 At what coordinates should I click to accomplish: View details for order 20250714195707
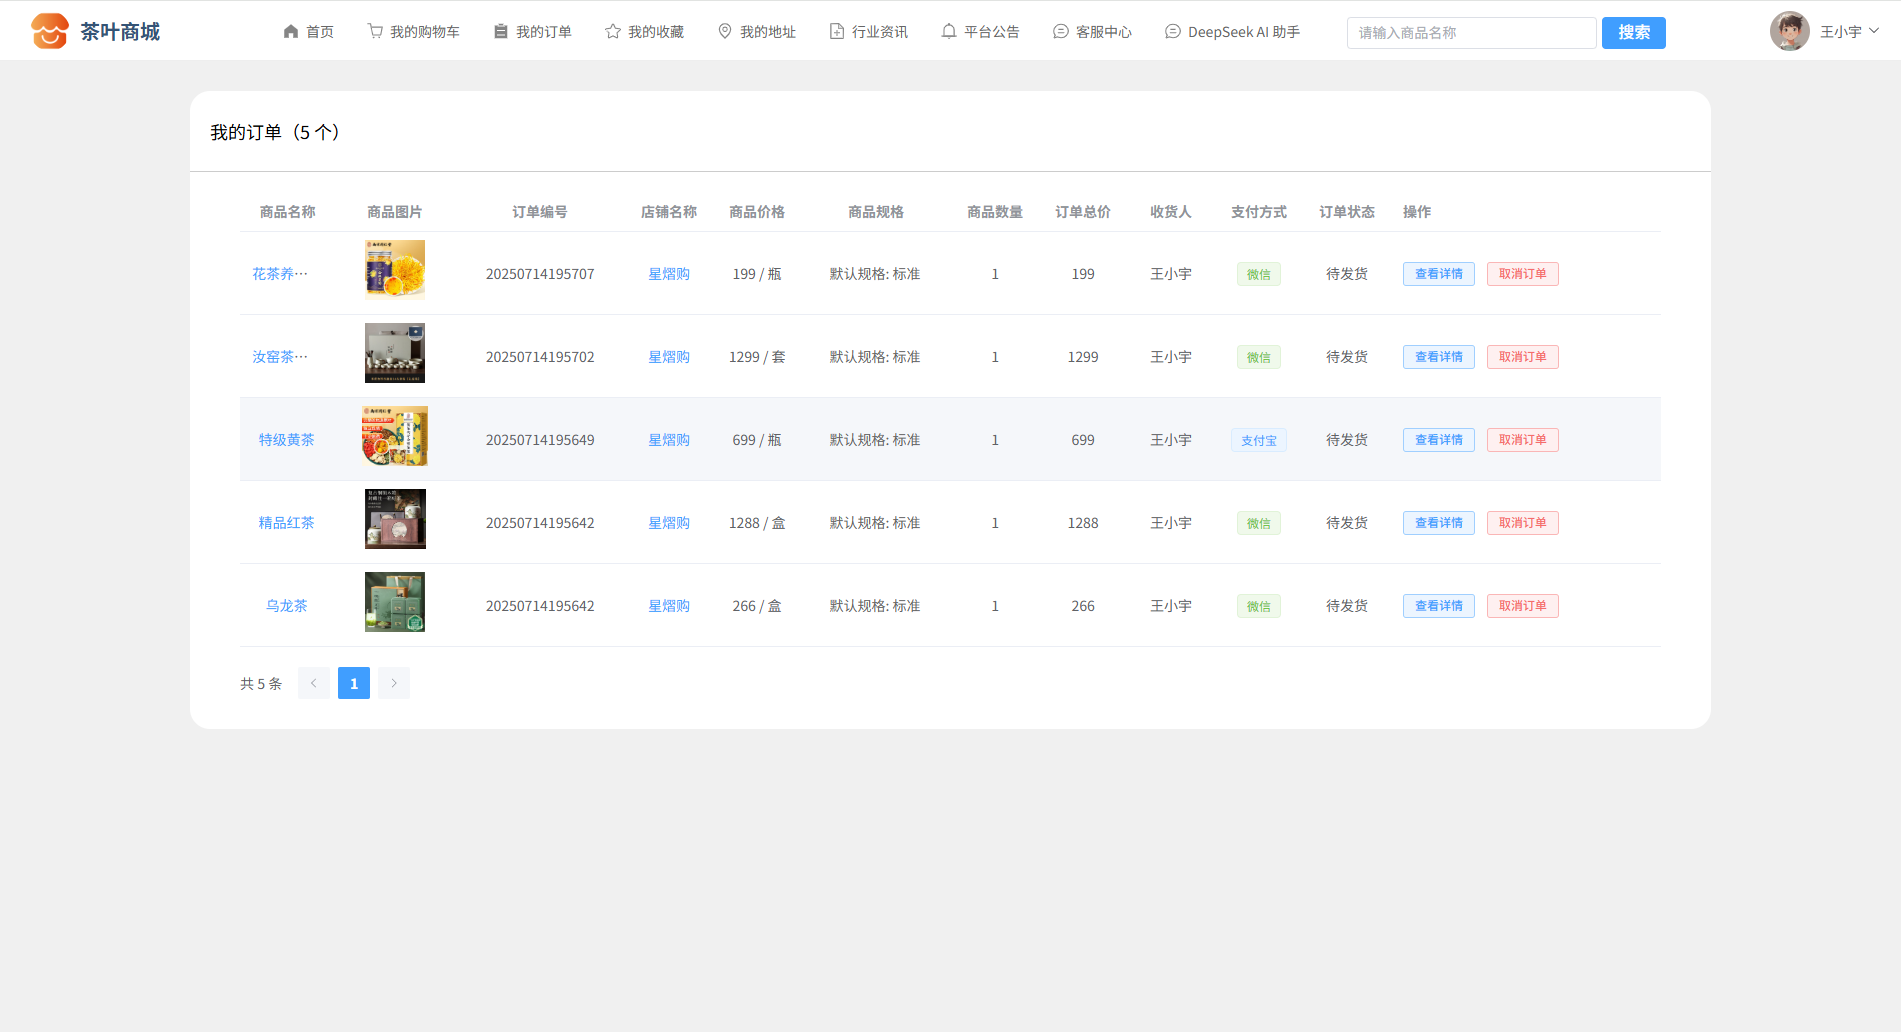pyautogui.click(x=1438, y=274)
